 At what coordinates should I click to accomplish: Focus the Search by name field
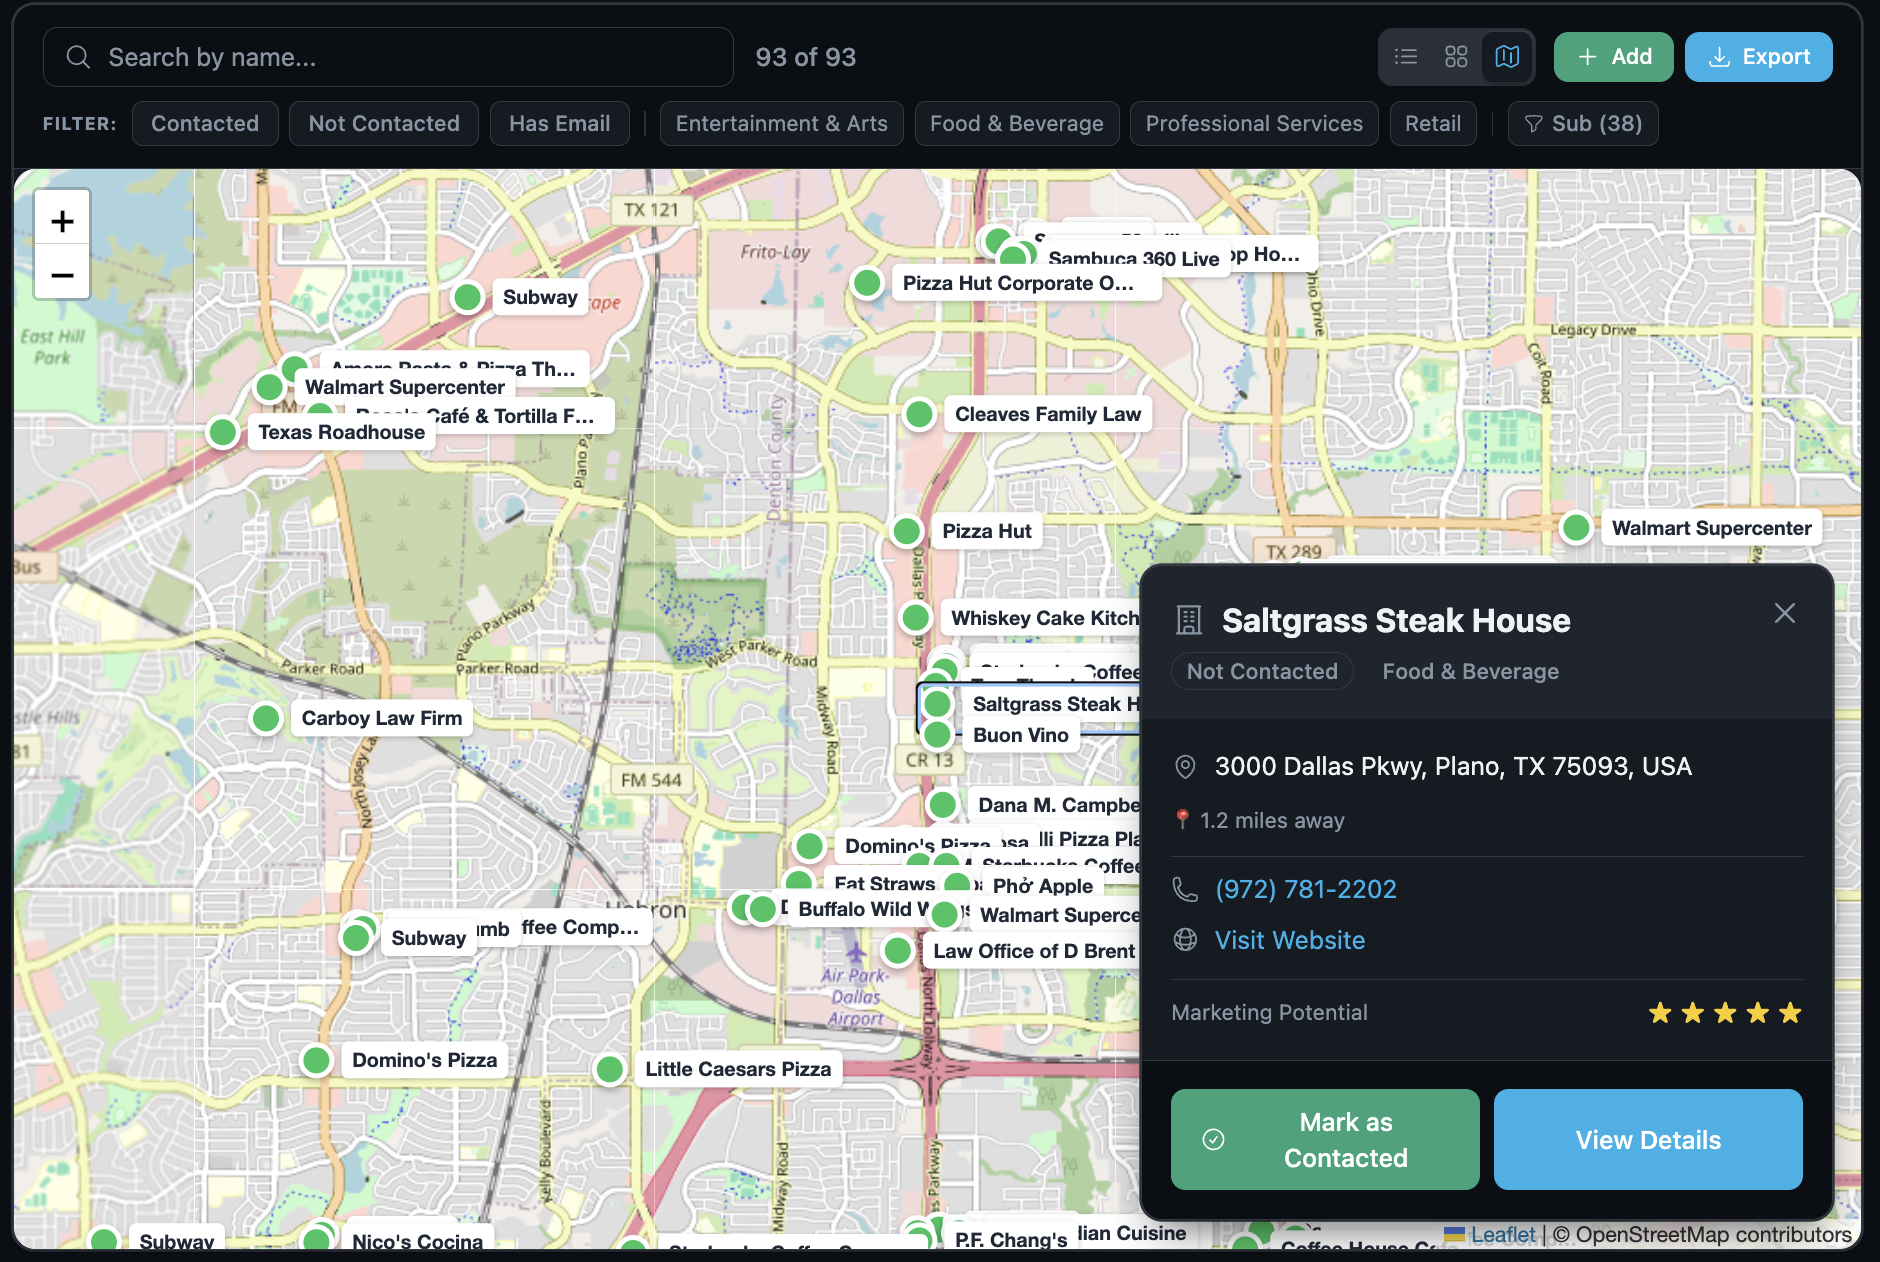[x=388, y=57]
